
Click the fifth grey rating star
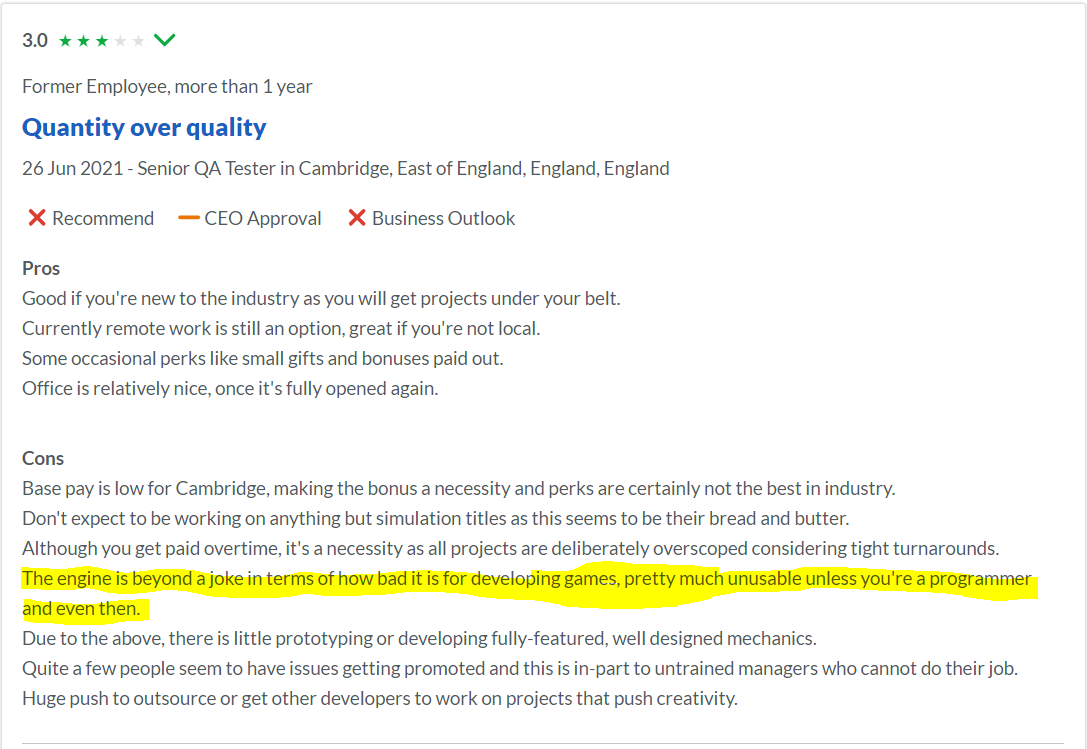(138, 41)
